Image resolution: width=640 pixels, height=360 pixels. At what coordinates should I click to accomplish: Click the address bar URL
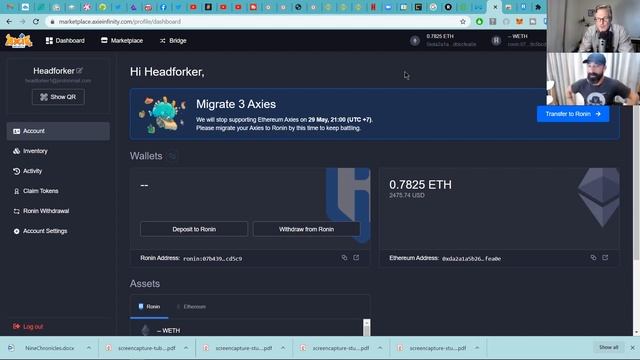click(x=120, y=22)
